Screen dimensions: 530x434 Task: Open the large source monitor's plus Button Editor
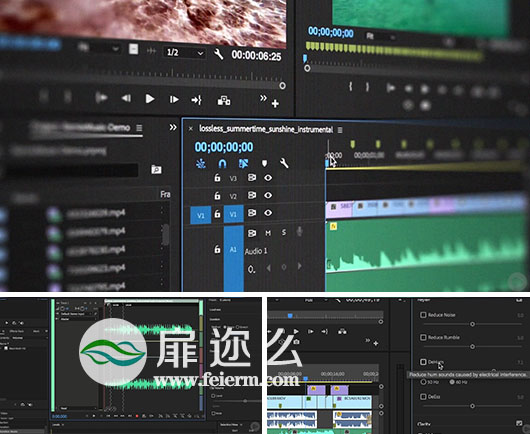(x=275, y=103)
